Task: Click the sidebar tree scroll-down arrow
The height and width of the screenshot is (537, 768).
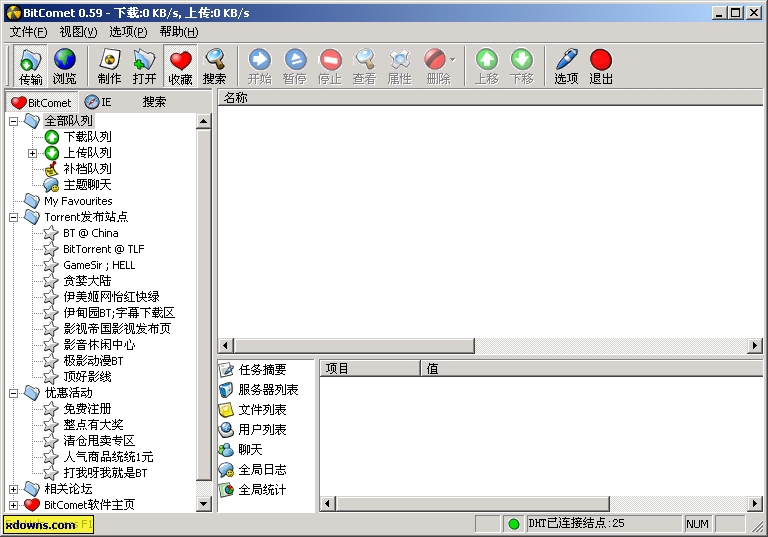Action: 204,504
